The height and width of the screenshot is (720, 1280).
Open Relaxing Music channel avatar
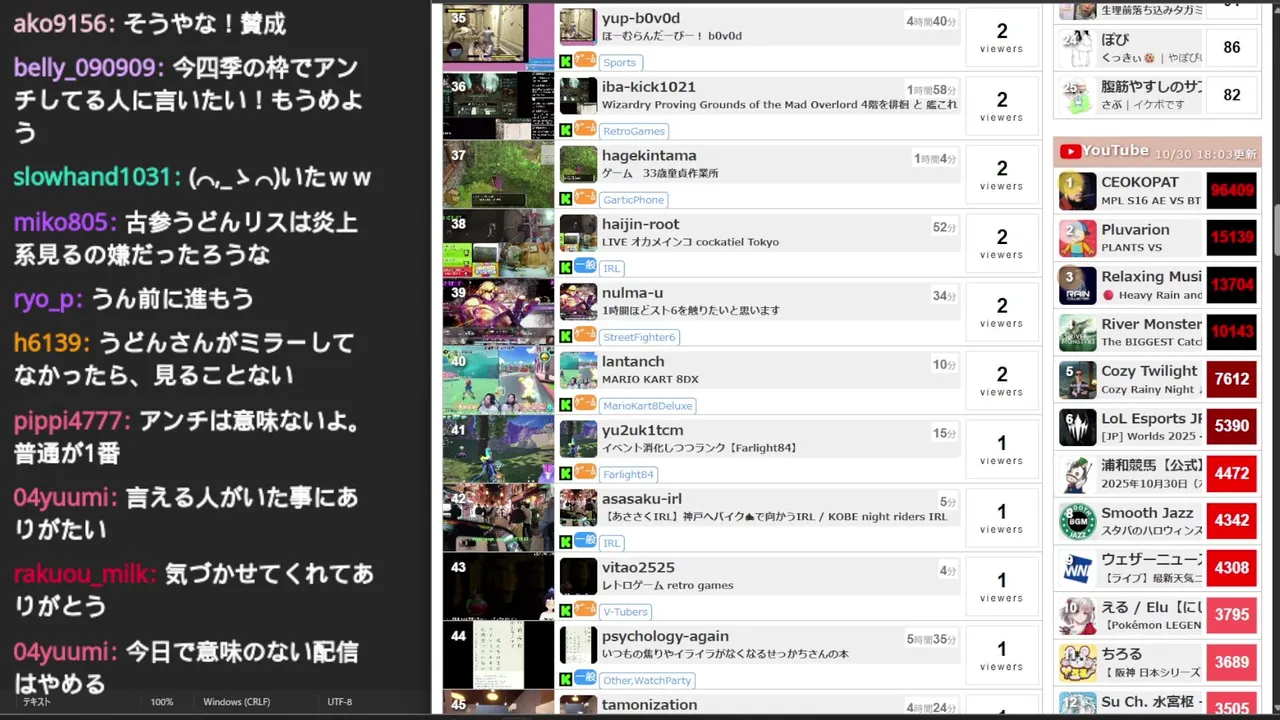(x=1077, y=285)
